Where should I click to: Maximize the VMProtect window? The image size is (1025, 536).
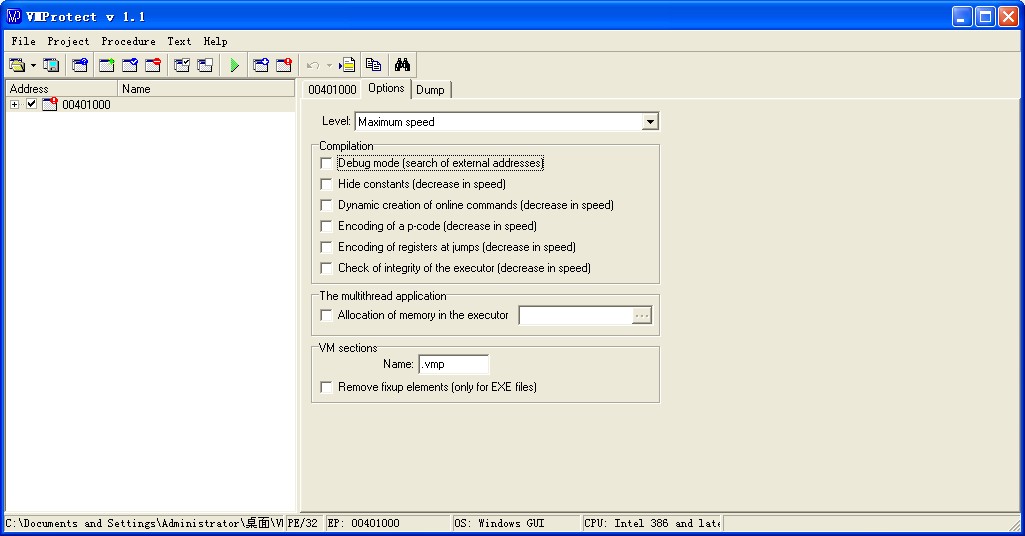985,16
